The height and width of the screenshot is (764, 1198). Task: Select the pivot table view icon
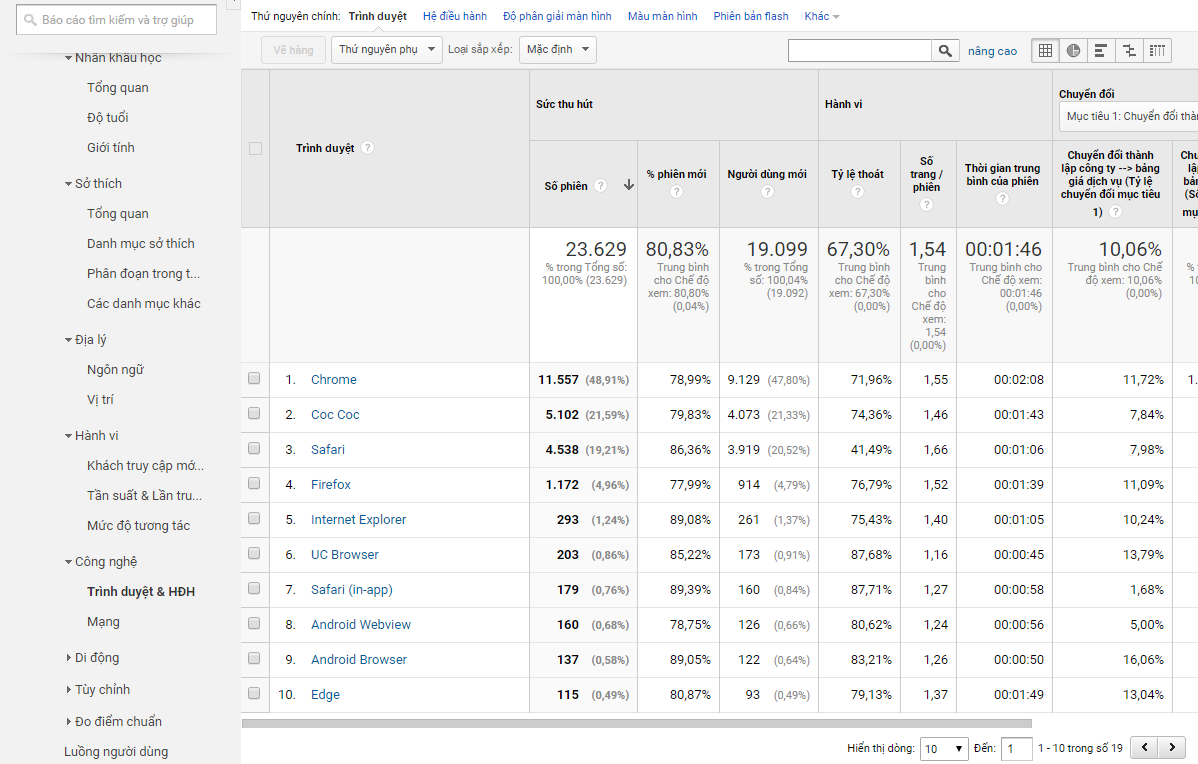pyautogui.click(x=1157, y=50)
